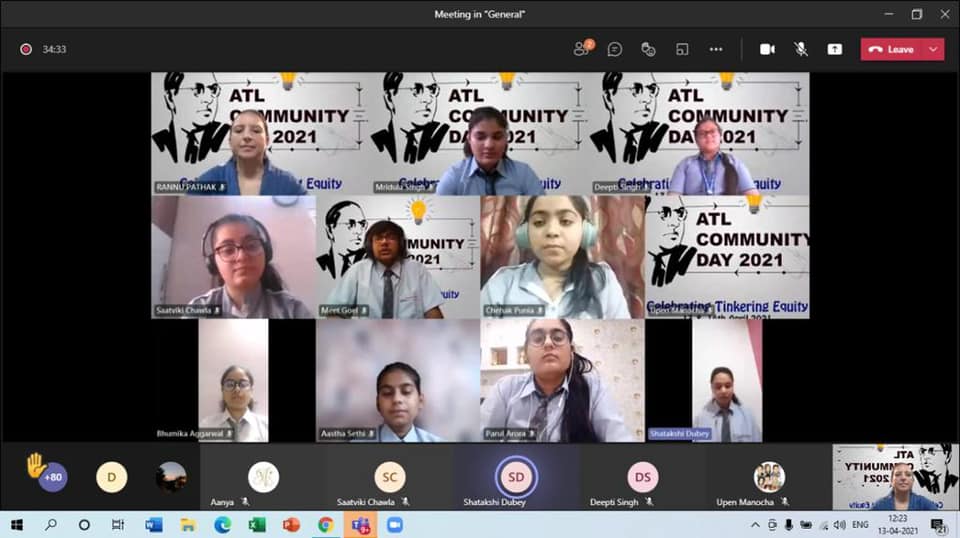Open the meeting chat
The image size is (960, 538).
615,49
